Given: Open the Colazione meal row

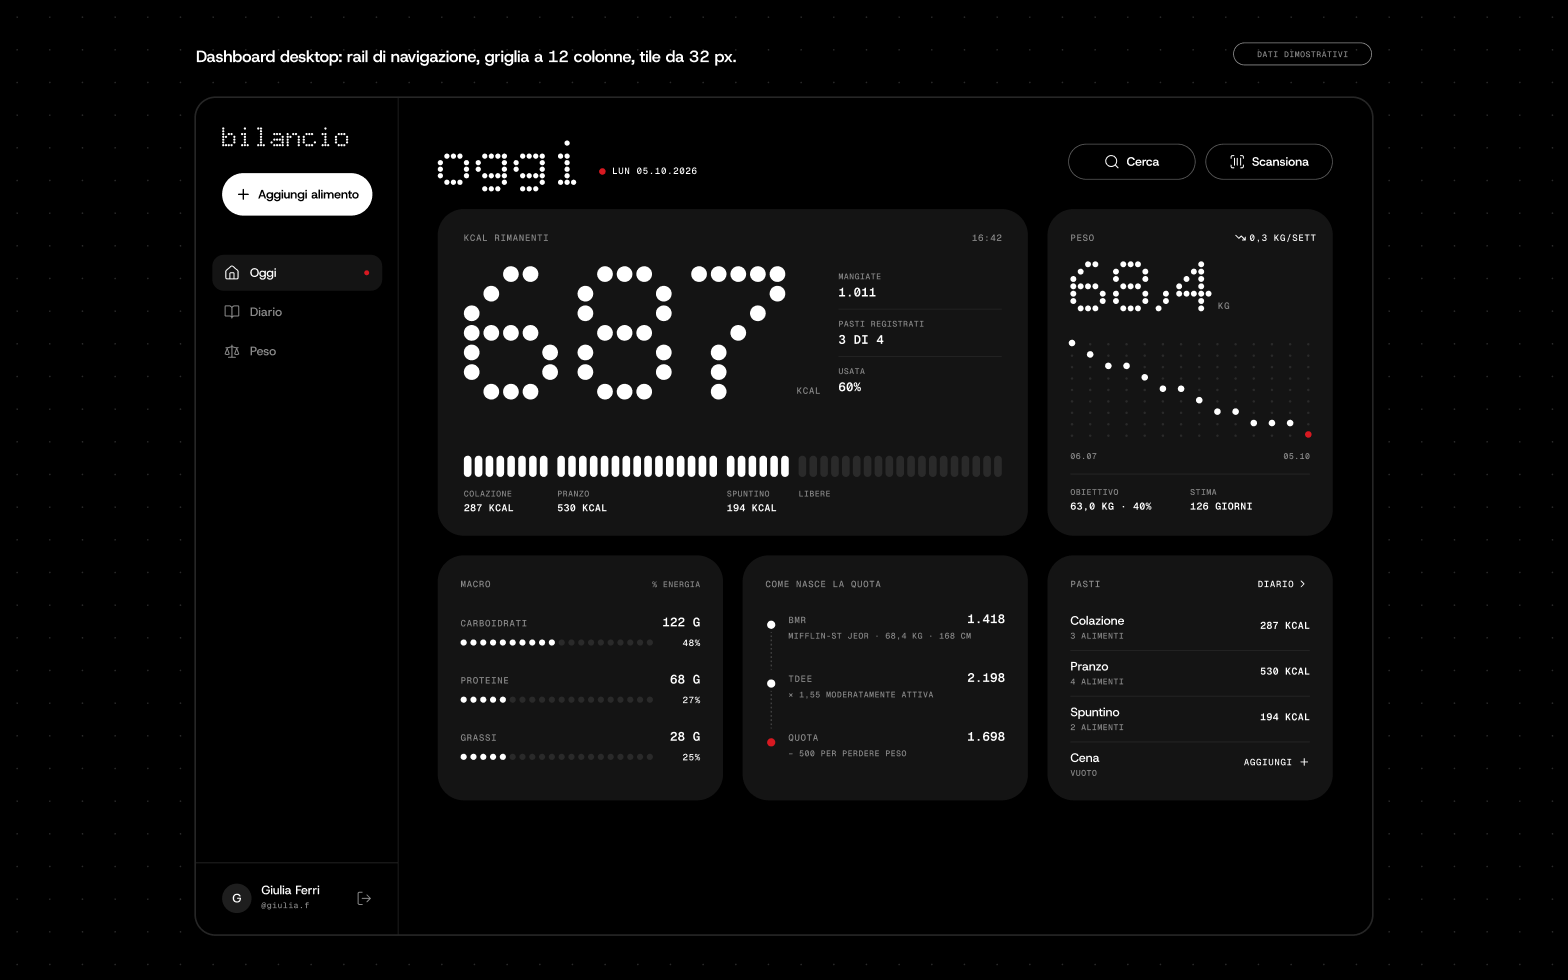Looking at the screenshot, I should [1190, 627].
